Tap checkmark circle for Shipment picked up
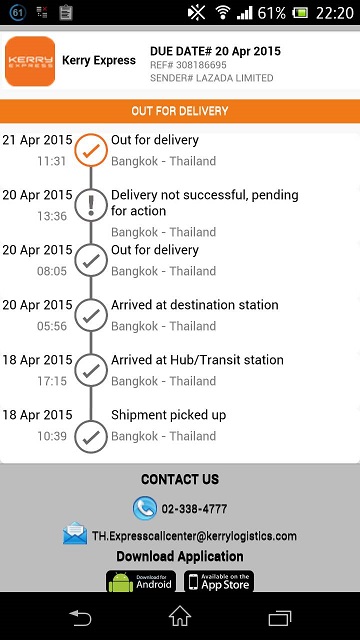Image resolution: width=360 pixels, height=640 pixels. [x=91, y=437]
